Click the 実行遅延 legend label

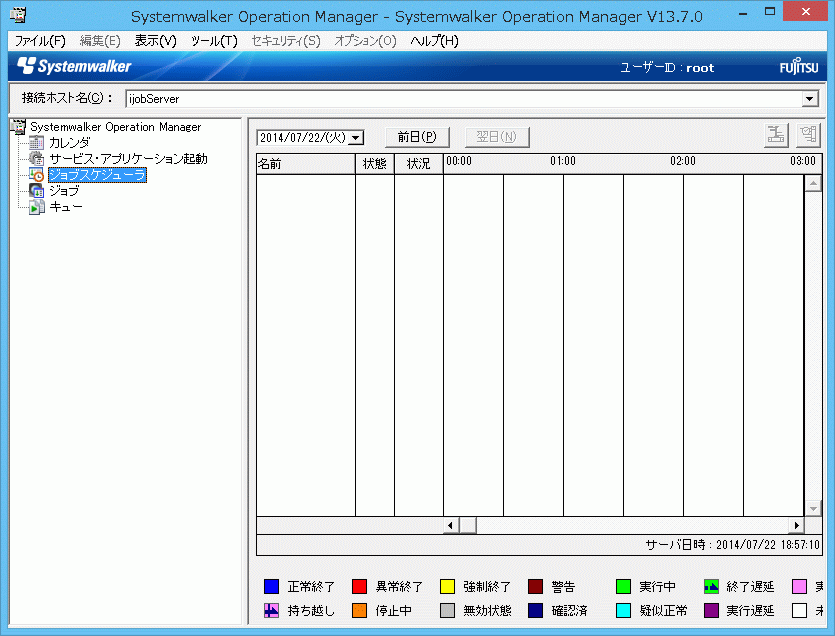(x=750, y=610)
